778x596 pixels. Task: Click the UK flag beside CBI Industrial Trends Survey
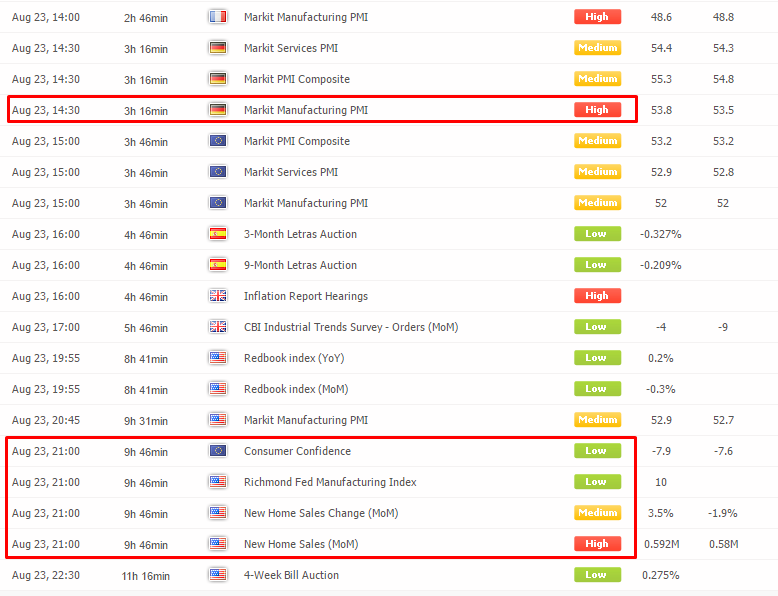pyautogui.click(x=218, y=327)
